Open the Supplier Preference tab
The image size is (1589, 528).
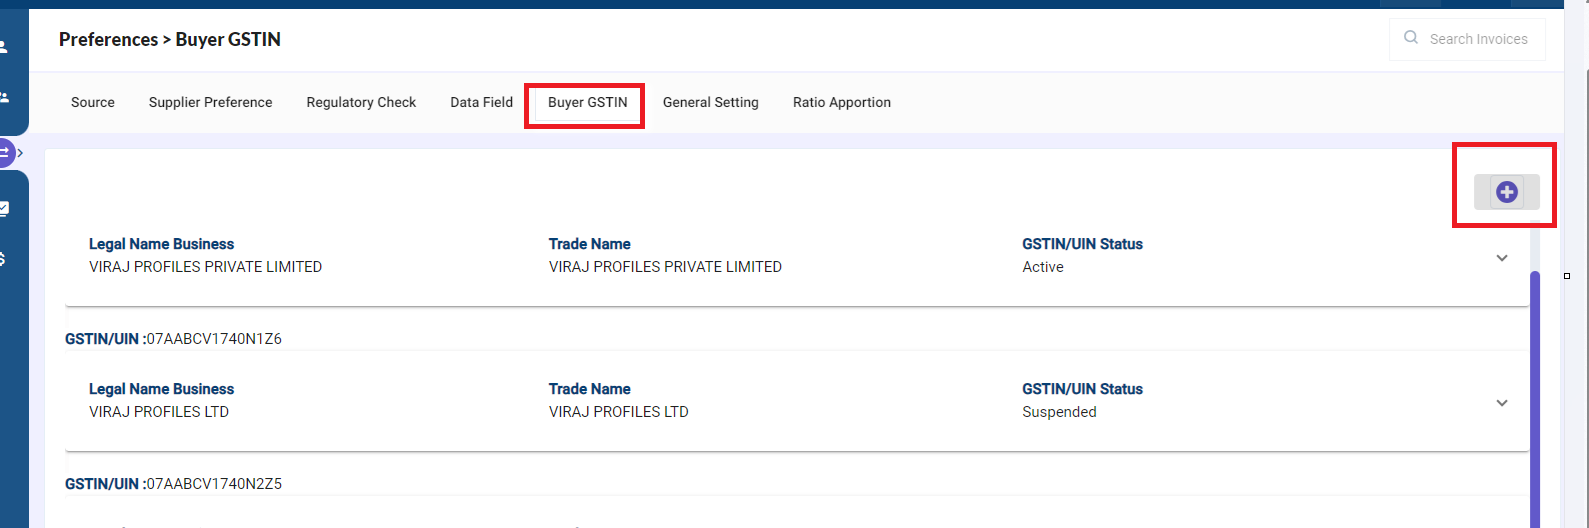pyautogui.click(x=210, y=102)
